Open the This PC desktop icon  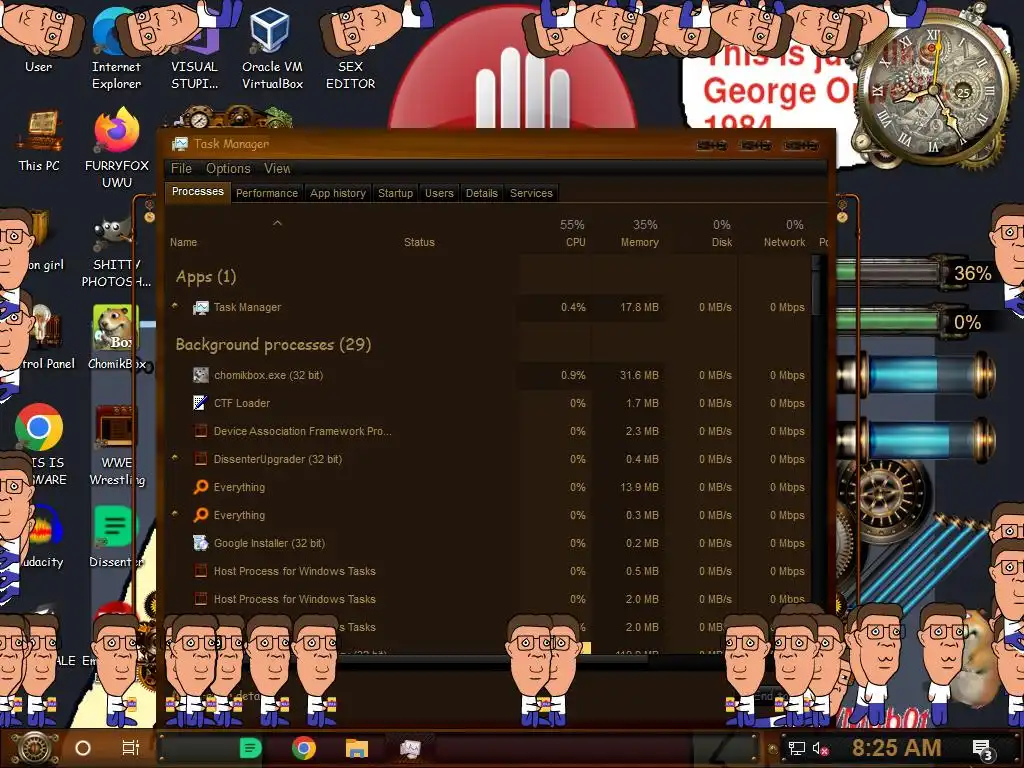click(39, 140)
